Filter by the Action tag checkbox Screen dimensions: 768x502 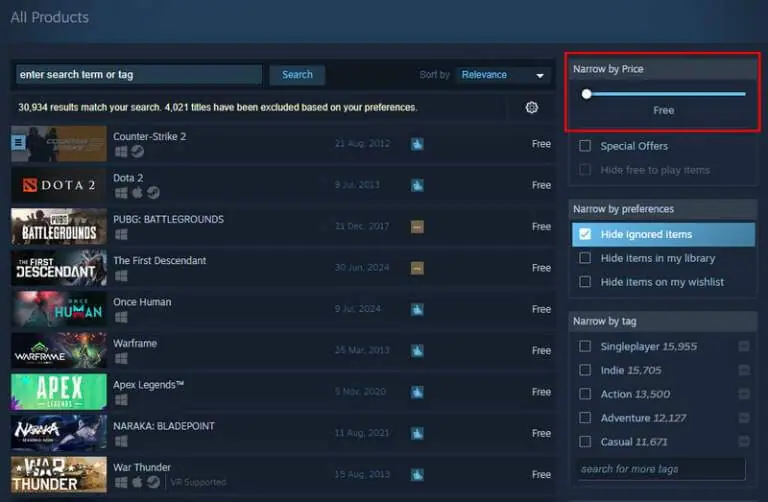click(x=585, y=394)
